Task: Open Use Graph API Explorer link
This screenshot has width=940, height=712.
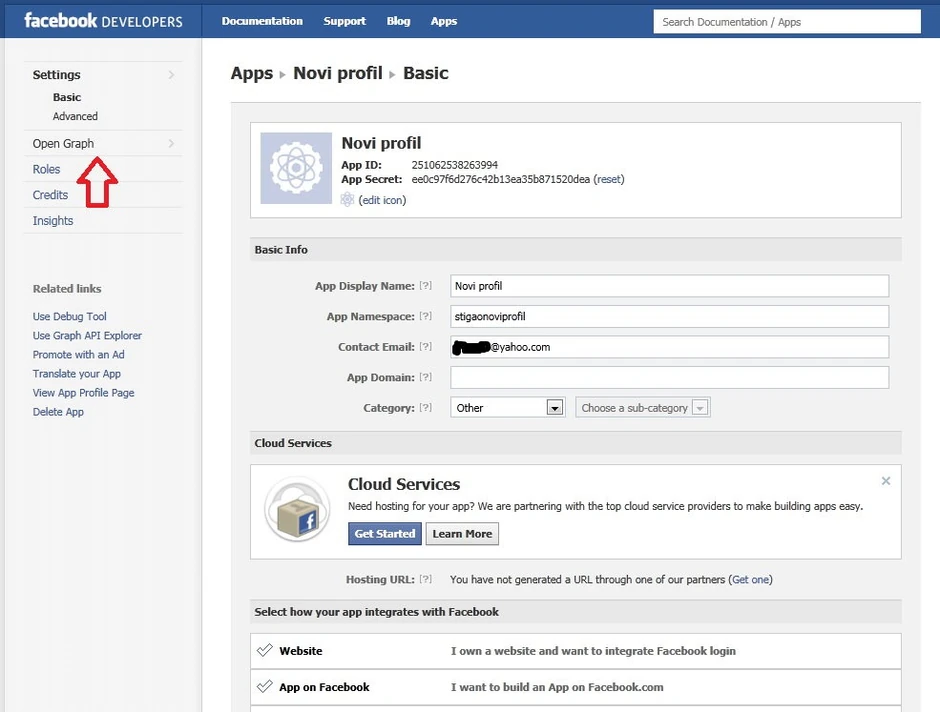Action: click(x=87, y=336)
